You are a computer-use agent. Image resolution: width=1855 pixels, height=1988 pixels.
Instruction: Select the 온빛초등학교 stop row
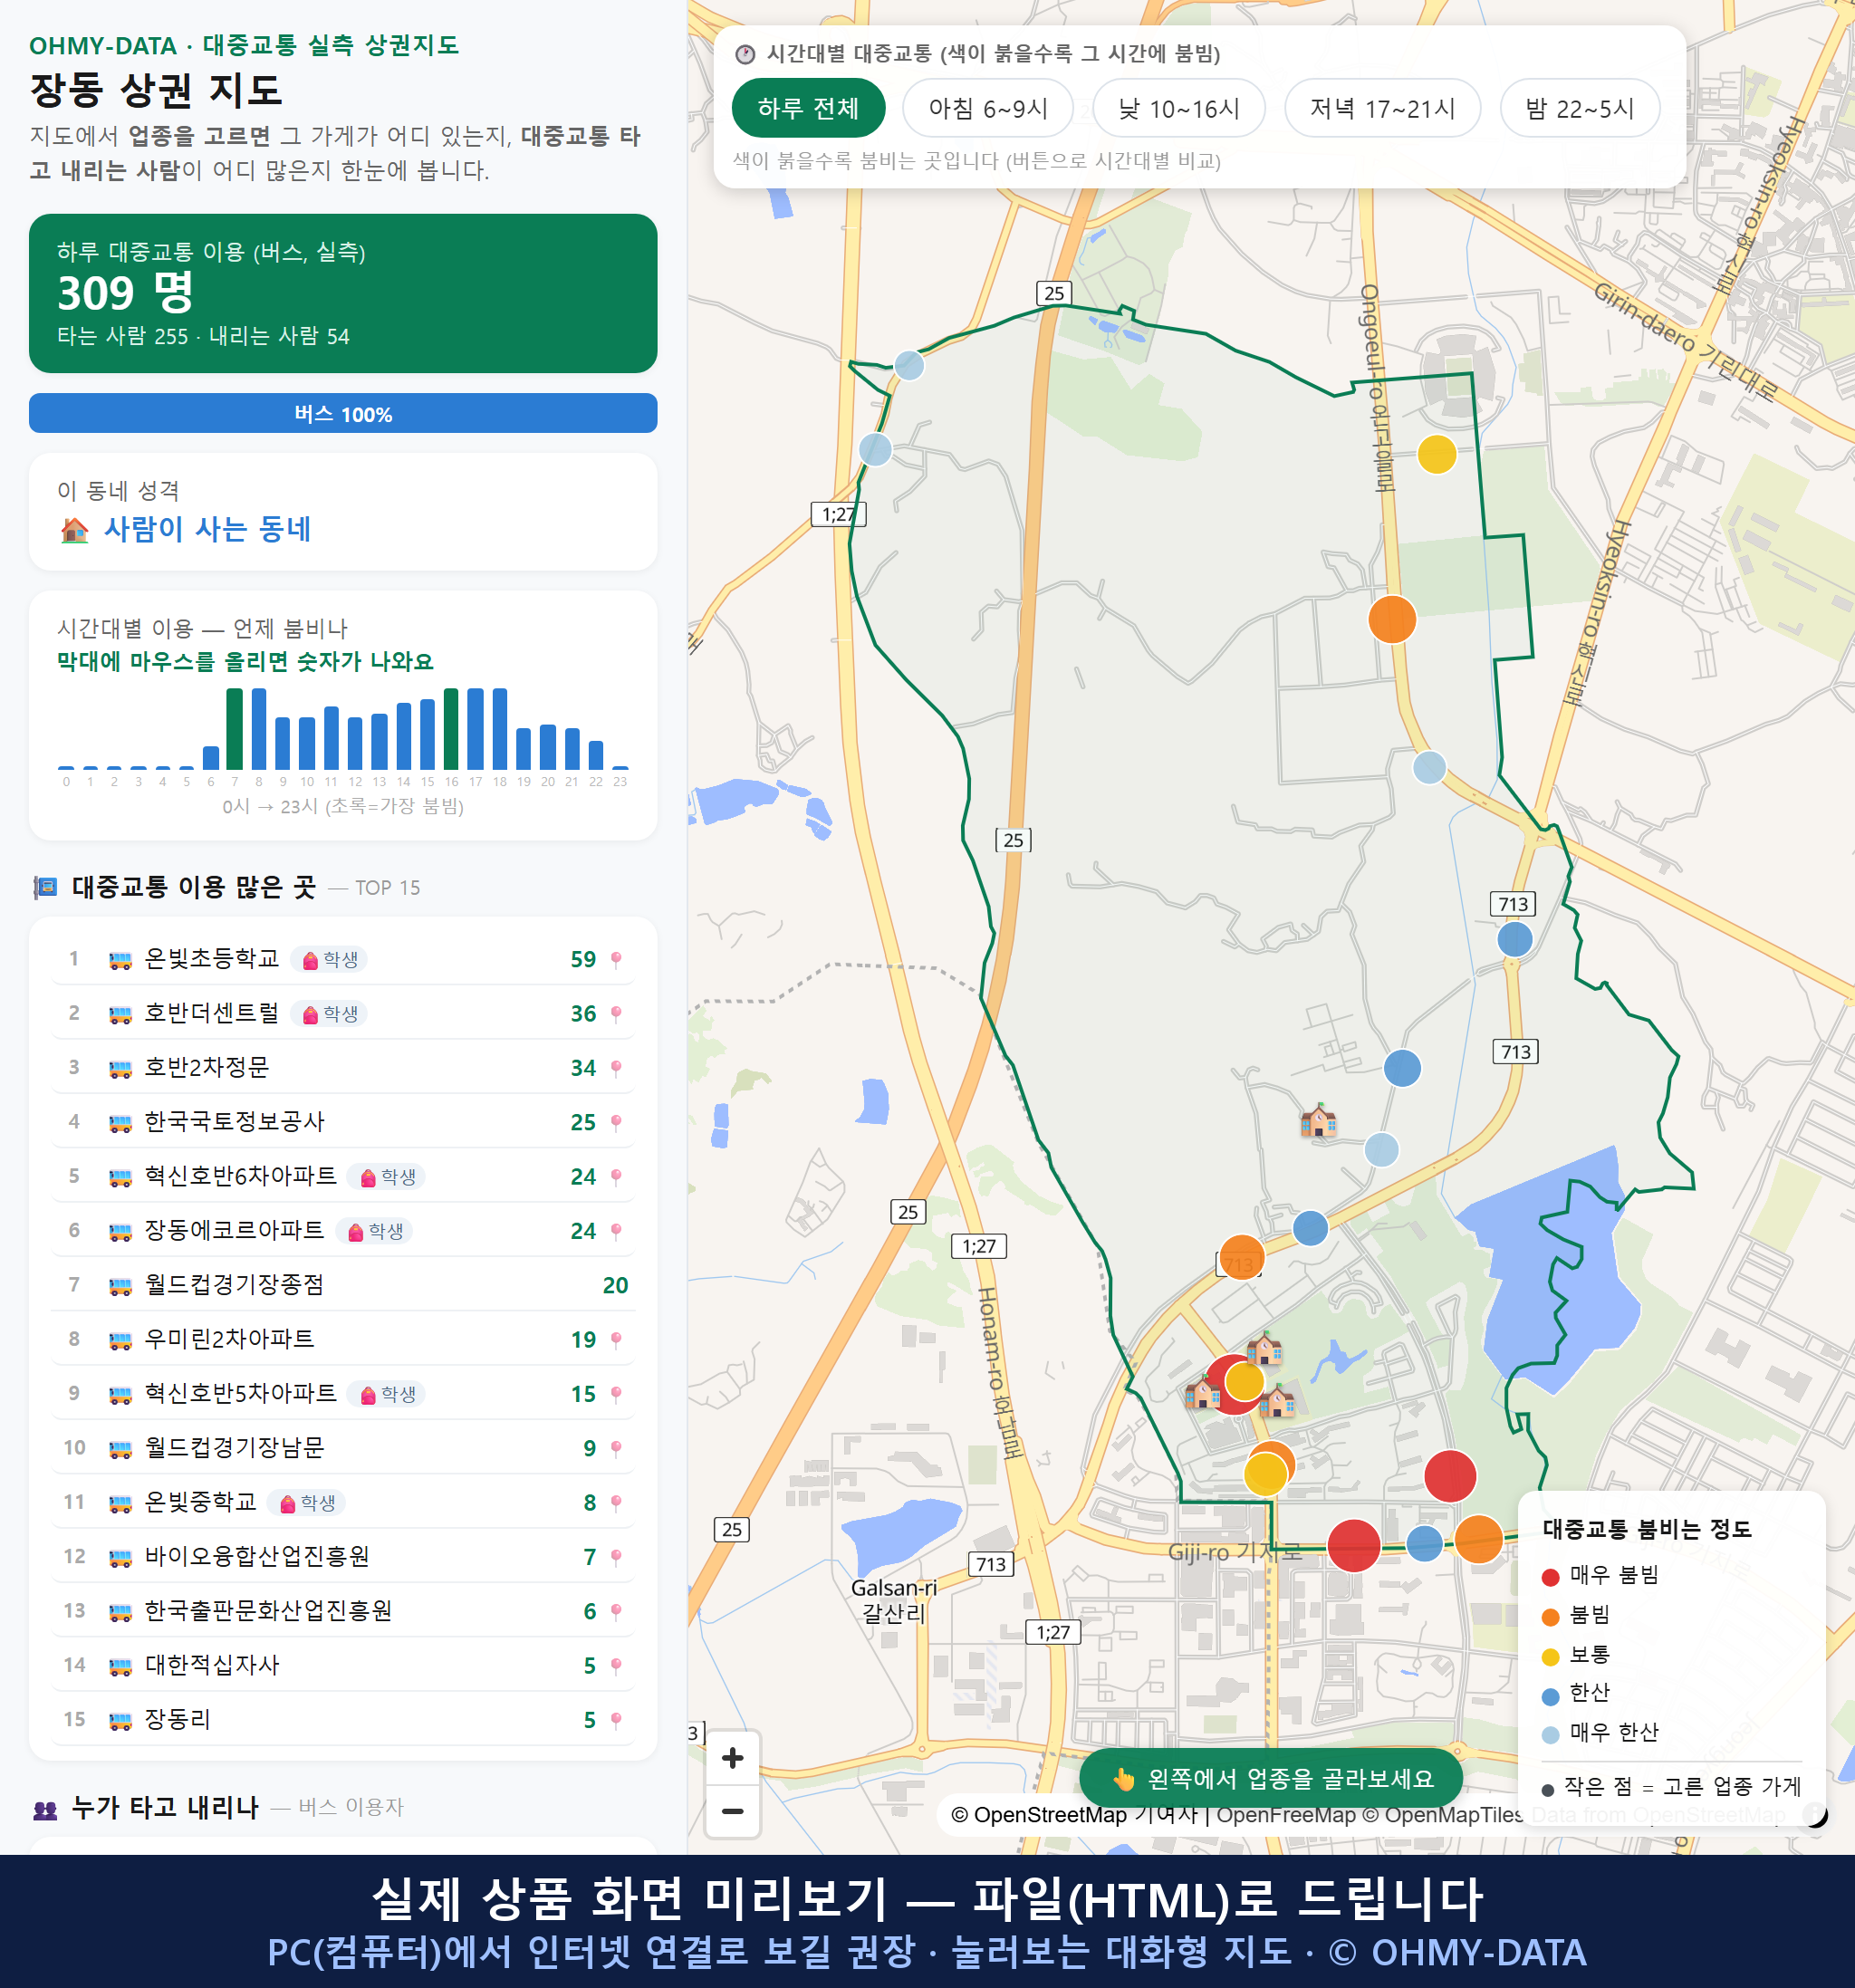pyautogui.click(x=343, y=959)
